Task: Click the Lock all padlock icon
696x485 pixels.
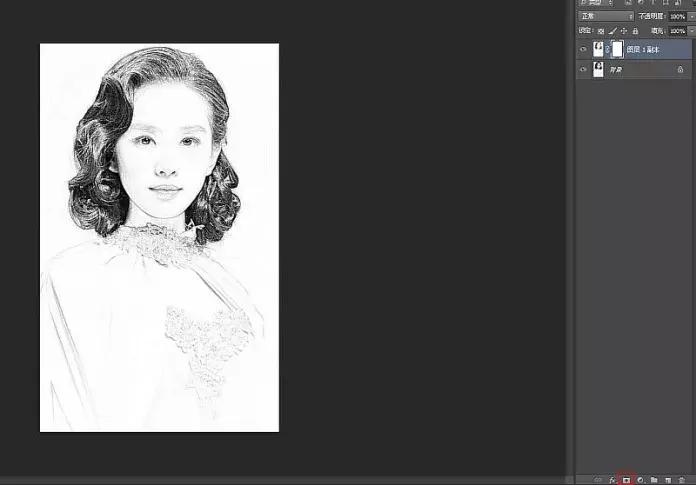Action: point(635,31)
